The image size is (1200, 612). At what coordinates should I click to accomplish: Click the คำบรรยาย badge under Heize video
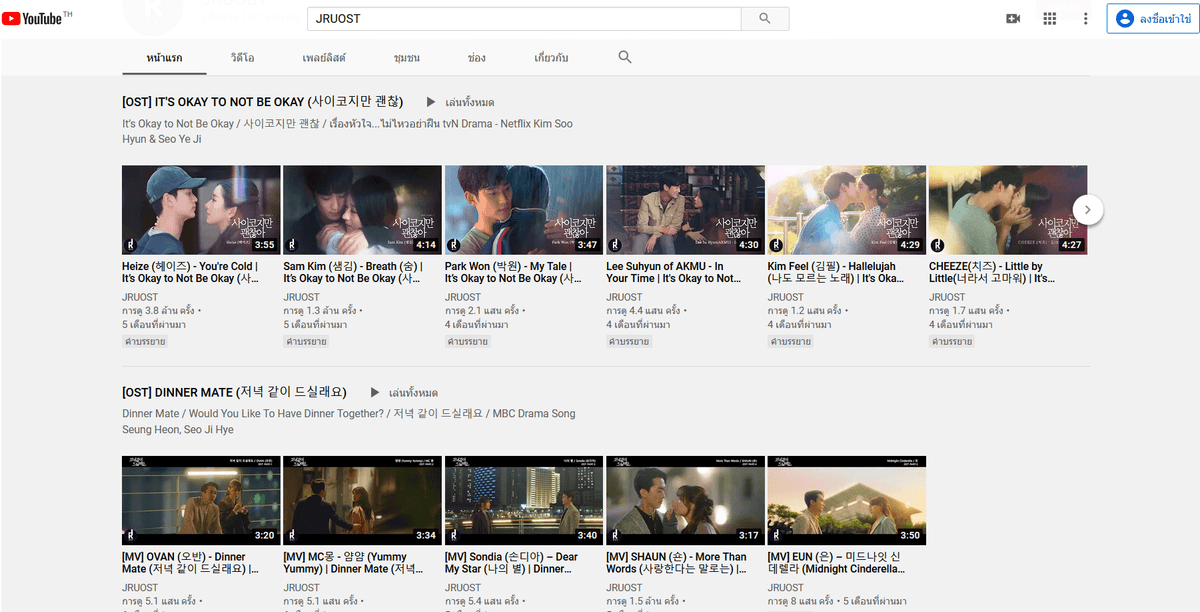[x=146, y=342]
